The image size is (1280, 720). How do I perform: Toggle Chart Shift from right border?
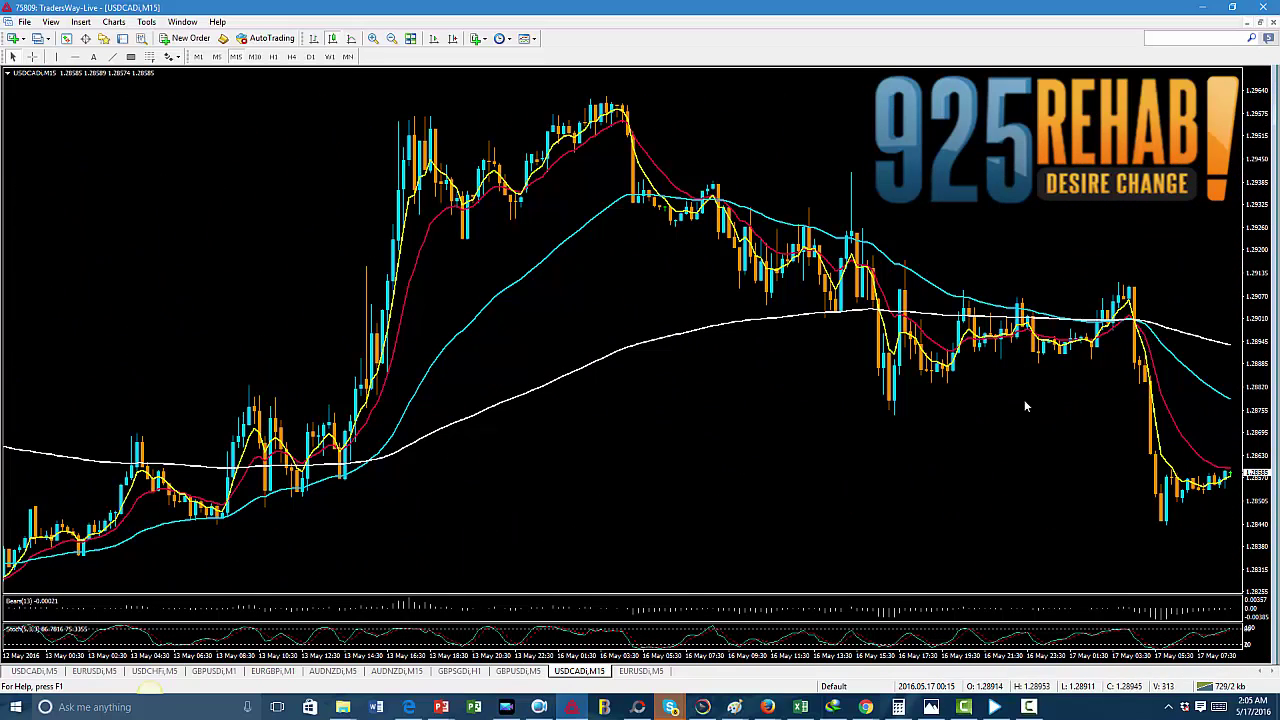[x=453, y=39]
